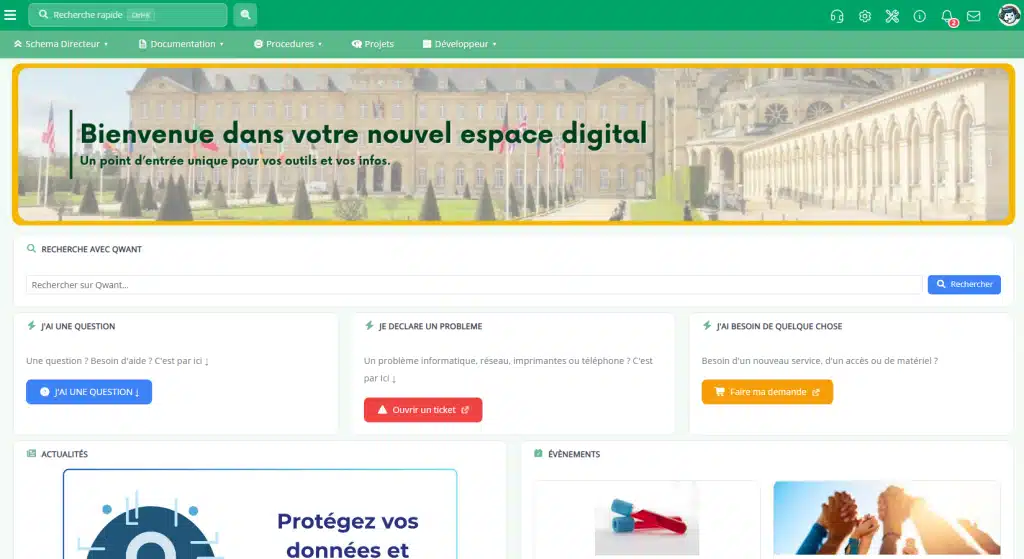Click the Qwant search magnifier icon
The width and height of the screenshot is (1024, 559).
pyautogui.click(x=31, y=249)
